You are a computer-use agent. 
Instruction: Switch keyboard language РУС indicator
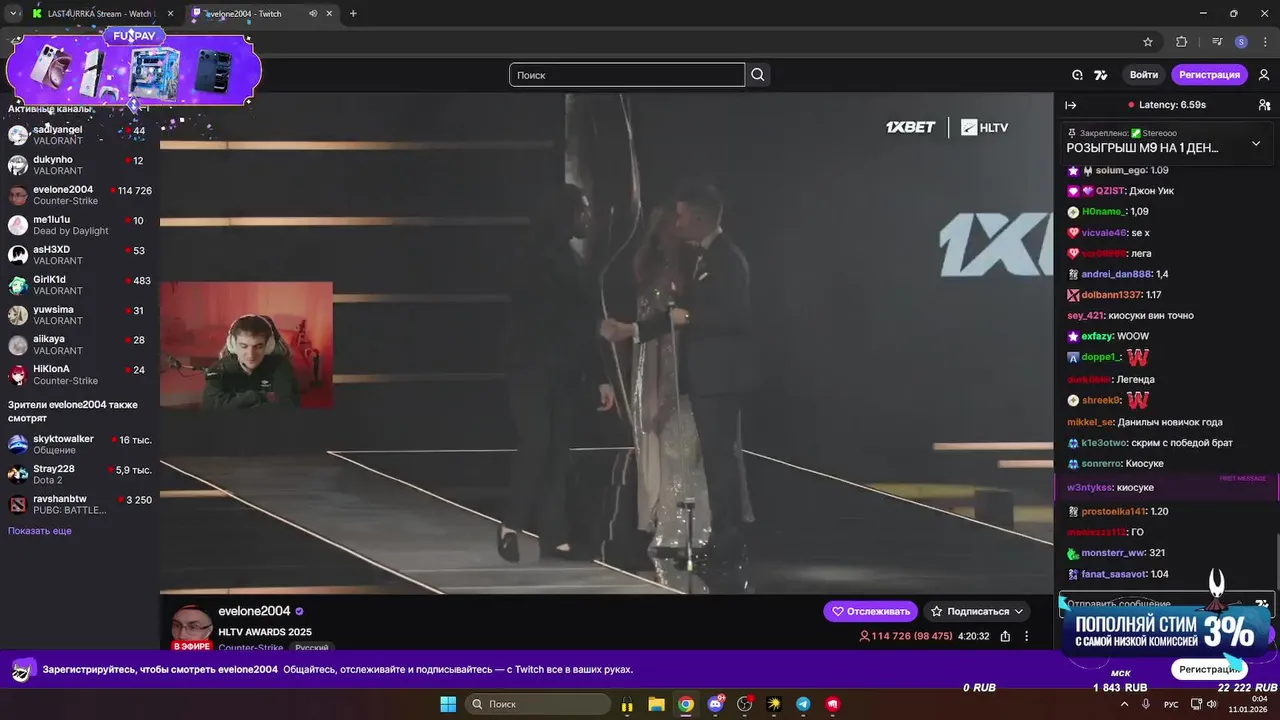click(1171, 704)
